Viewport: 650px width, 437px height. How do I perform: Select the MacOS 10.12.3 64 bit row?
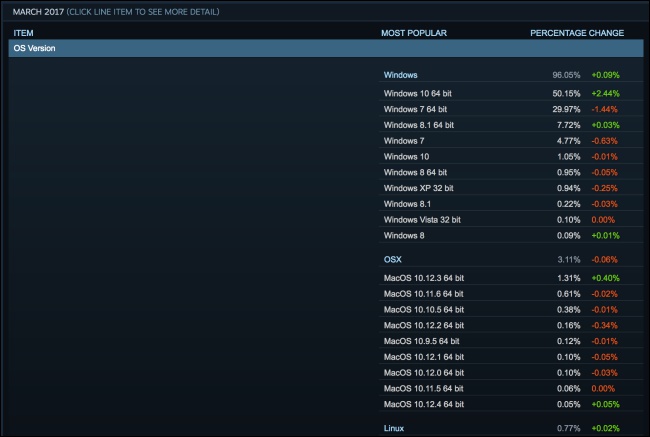[511, 278]
